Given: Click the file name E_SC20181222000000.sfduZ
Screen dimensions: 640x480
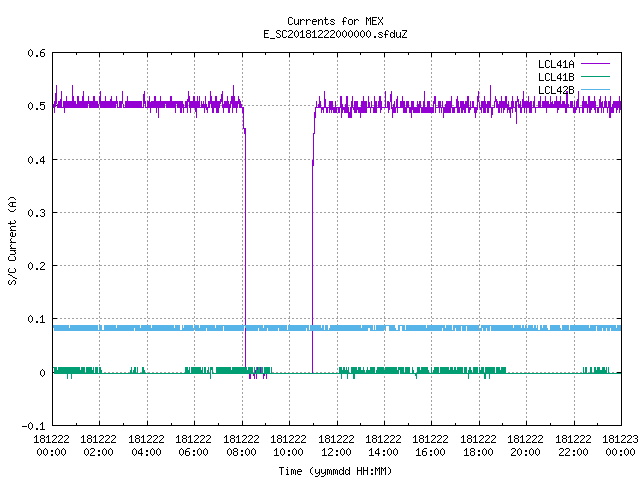Looking at the screenshot, I should 335,34.
